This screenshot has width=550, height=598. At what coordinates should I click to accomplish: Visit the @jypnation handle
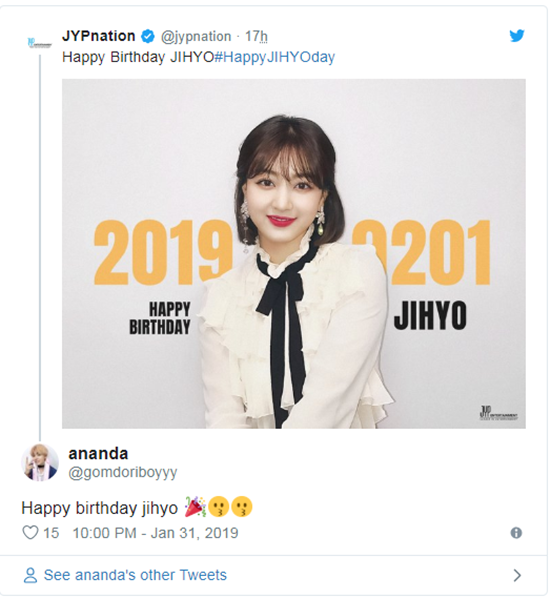coord(196,37)
